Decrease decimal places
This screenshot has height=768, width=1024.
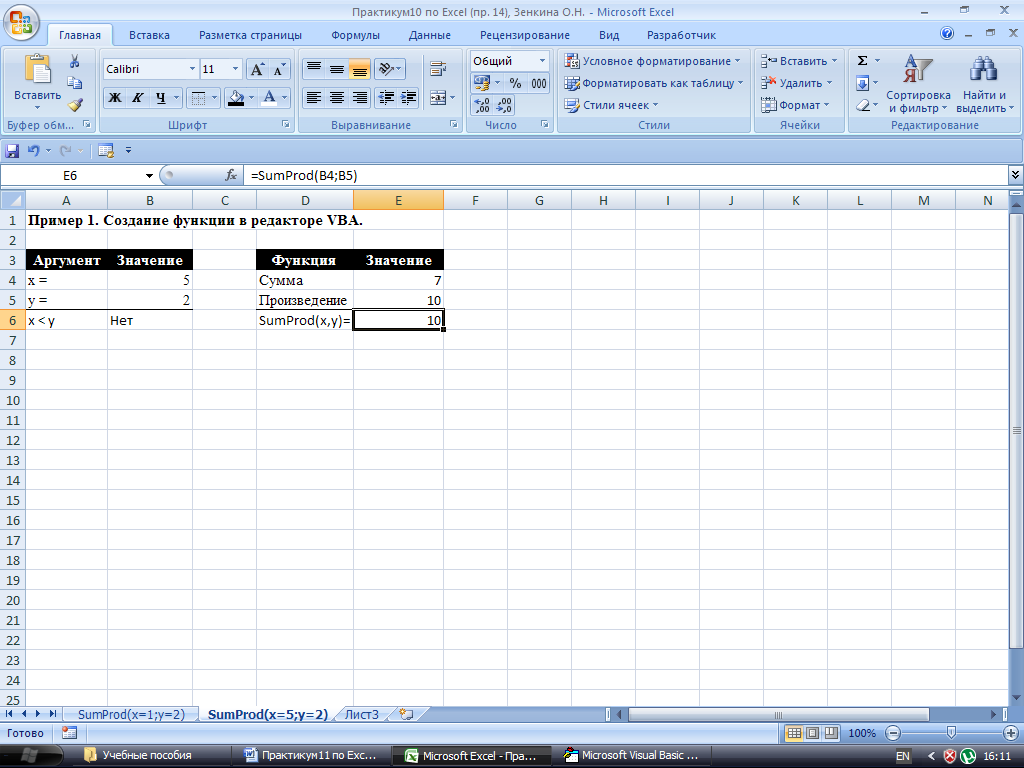click(x=504, y=105)
